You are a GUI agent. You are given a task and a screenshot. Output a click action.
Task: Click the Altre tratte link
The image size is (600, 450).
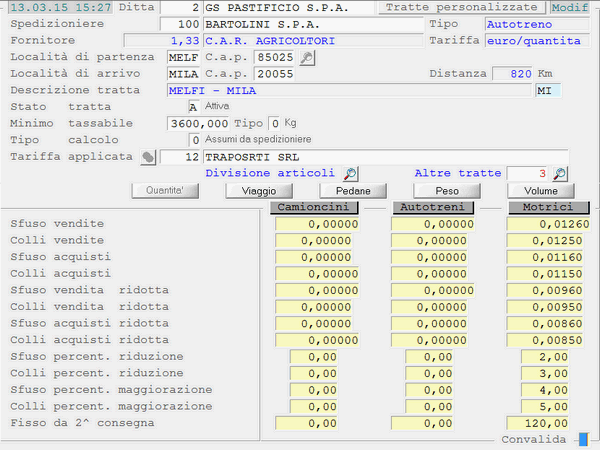[x=458, y=173]
